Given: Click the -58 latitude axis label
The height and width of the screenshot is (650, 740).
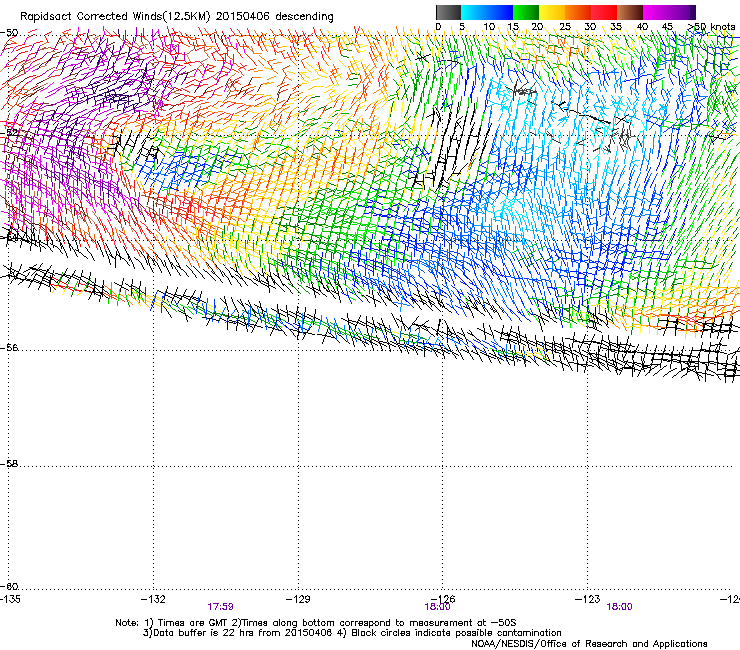Looking at the screenshot, I should 9,464.
